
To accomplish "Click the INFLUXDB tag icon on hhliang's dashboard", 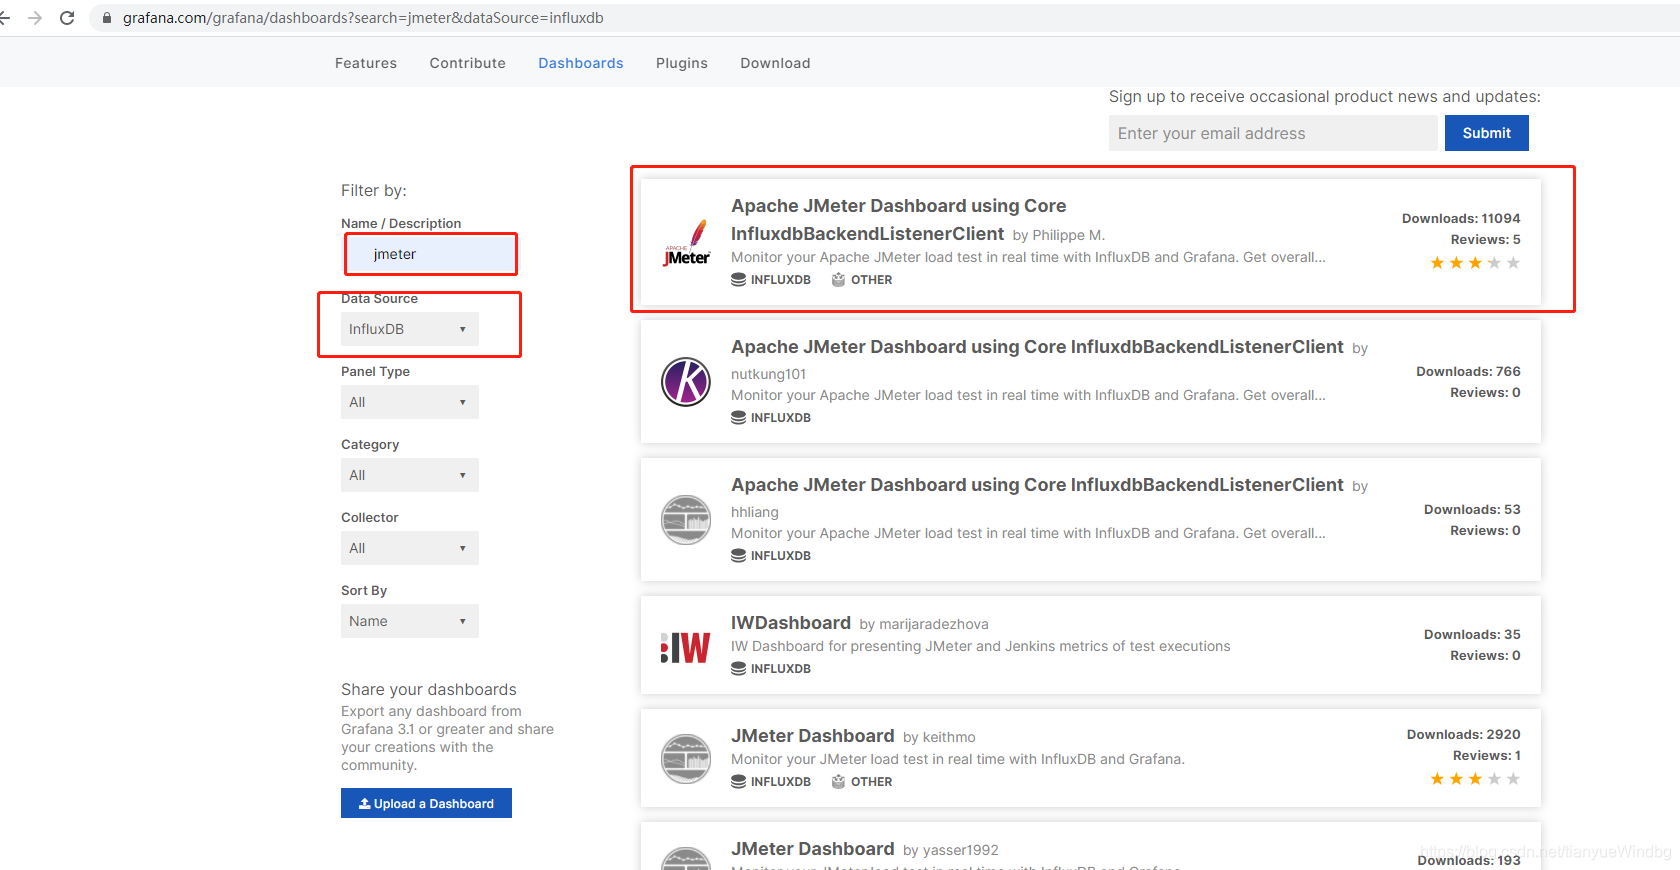I will click(738, 556).
